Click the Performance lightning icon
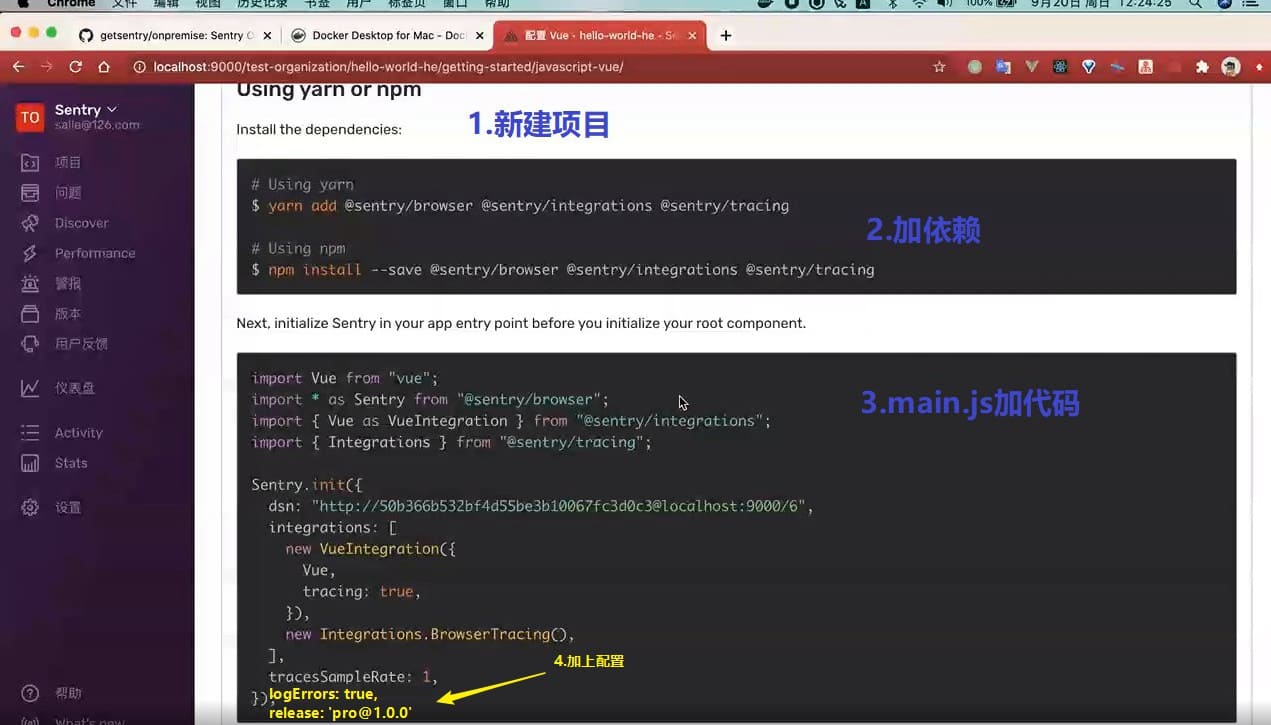The height and width of the screenshot is (725, 1271). [30, 253]
